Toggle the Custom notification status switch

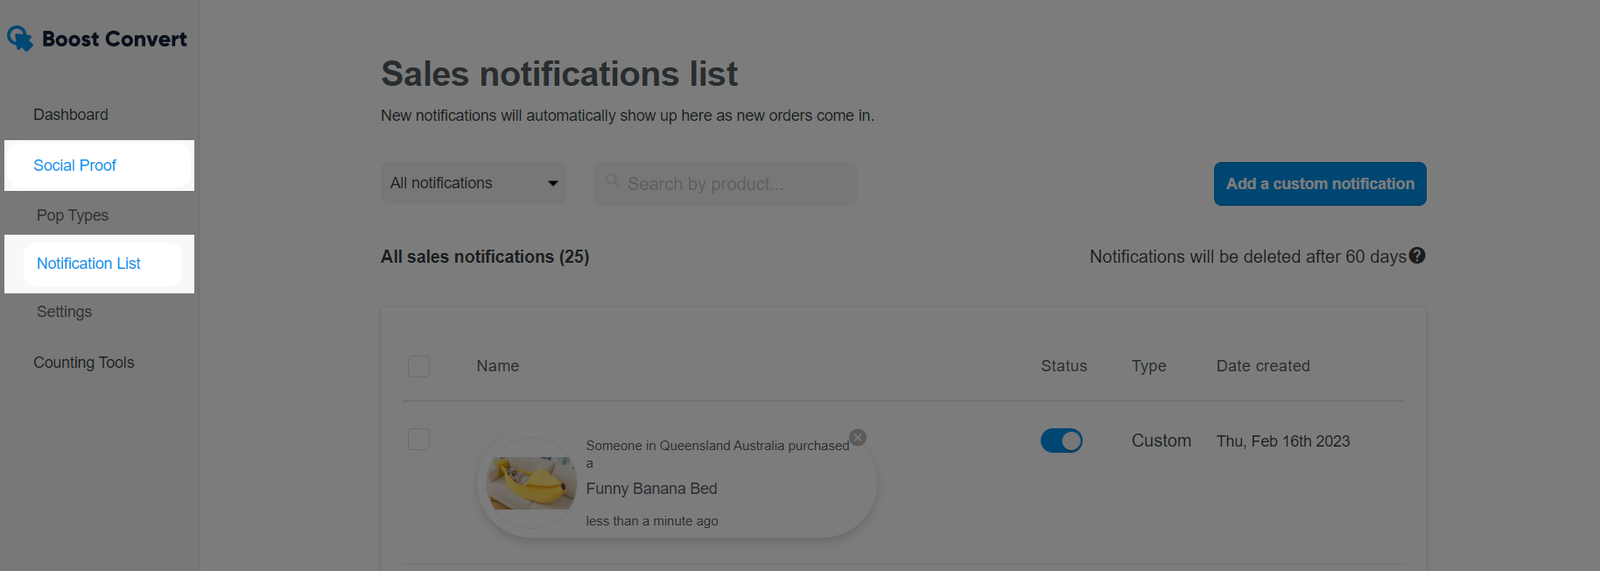point(1062,441)
